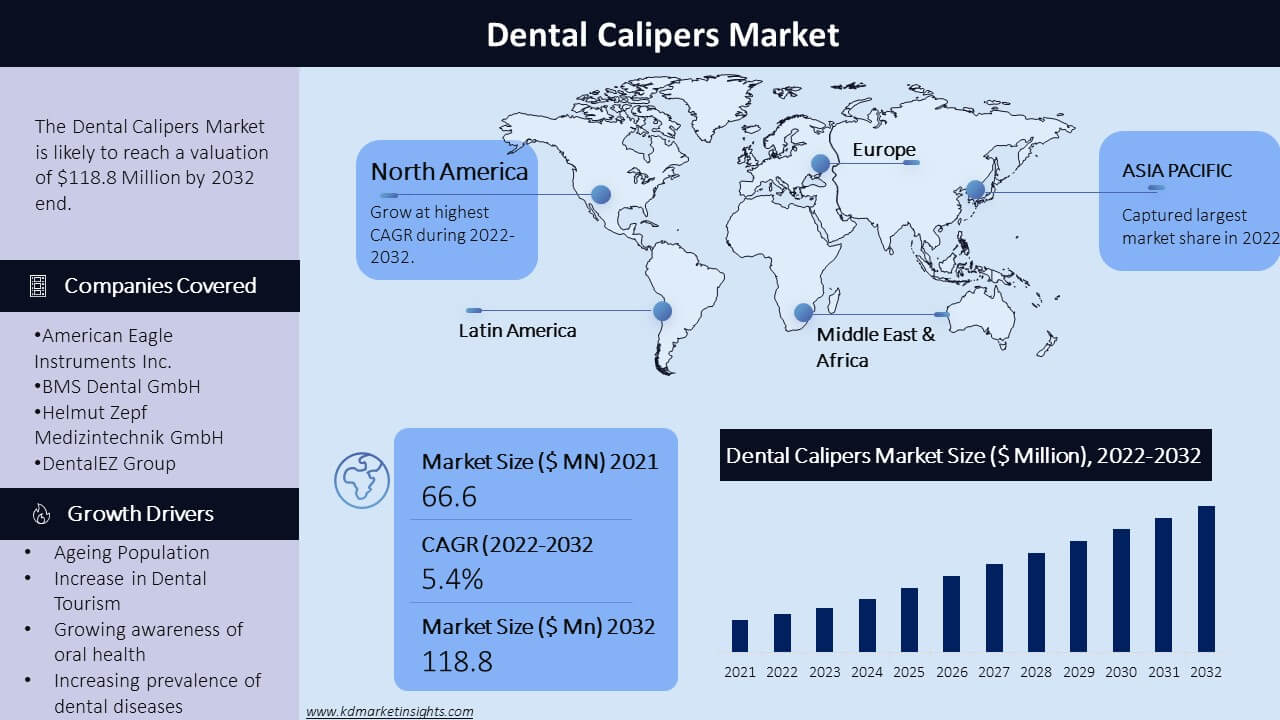Click the 2021 bar in chart
The image size is (1280, 720).
[x=740, y=636]
